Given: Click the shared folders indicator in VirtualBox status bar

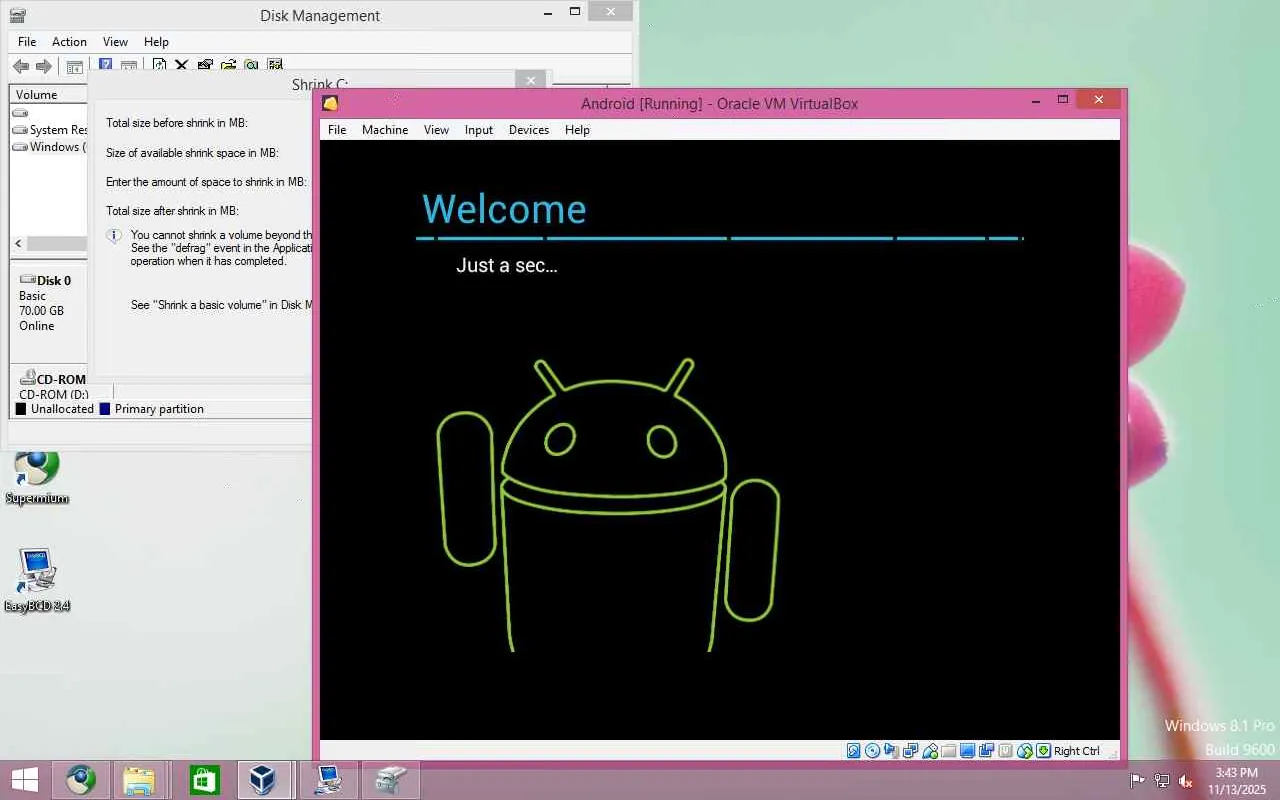Looking at the screenshot, I should coord(948,751).
